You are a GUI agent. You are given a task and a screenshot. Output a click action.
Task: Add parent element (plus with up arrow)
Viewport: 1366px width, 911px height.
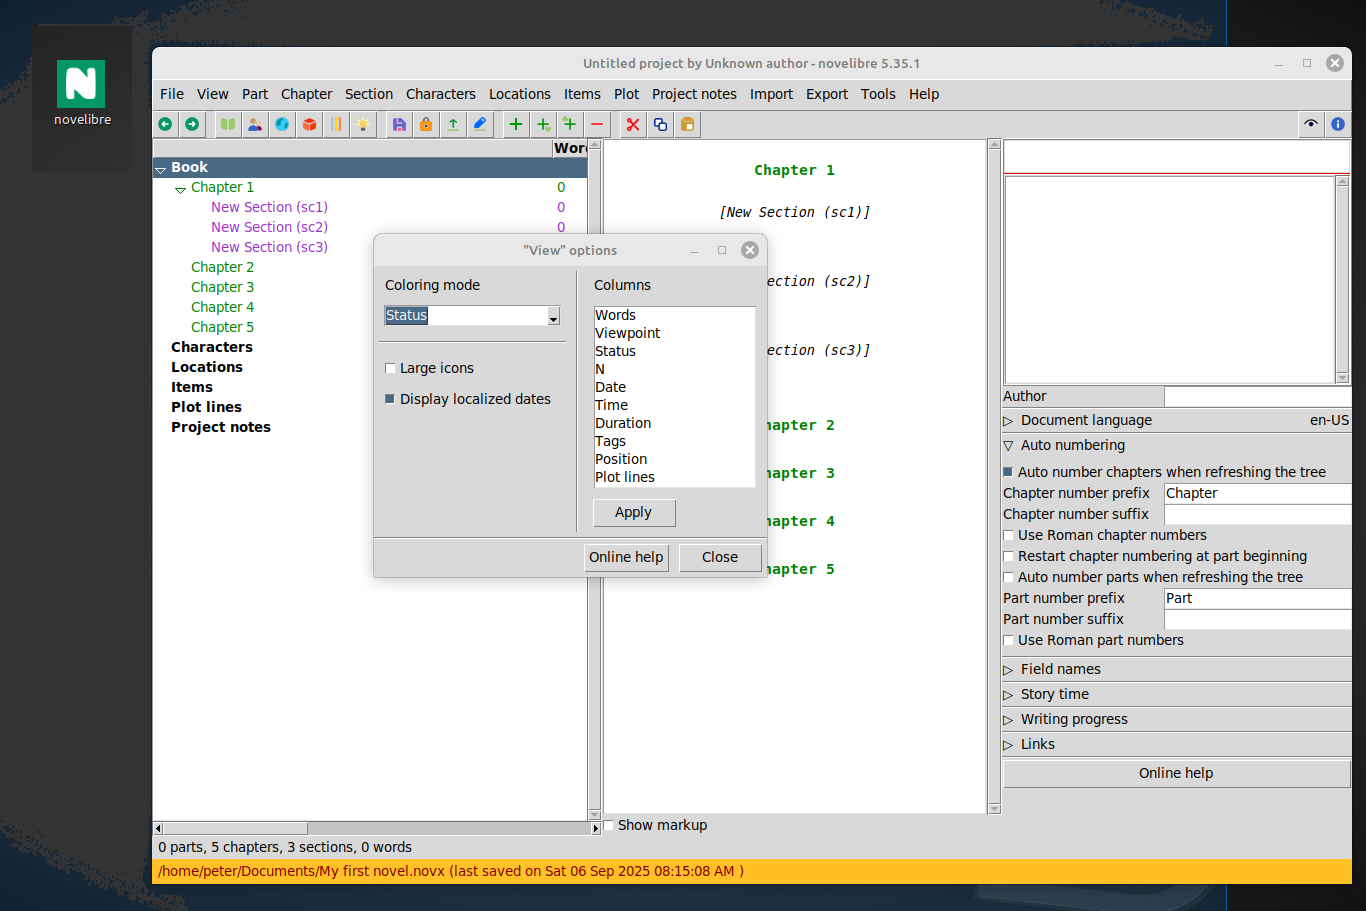[570, 125]
